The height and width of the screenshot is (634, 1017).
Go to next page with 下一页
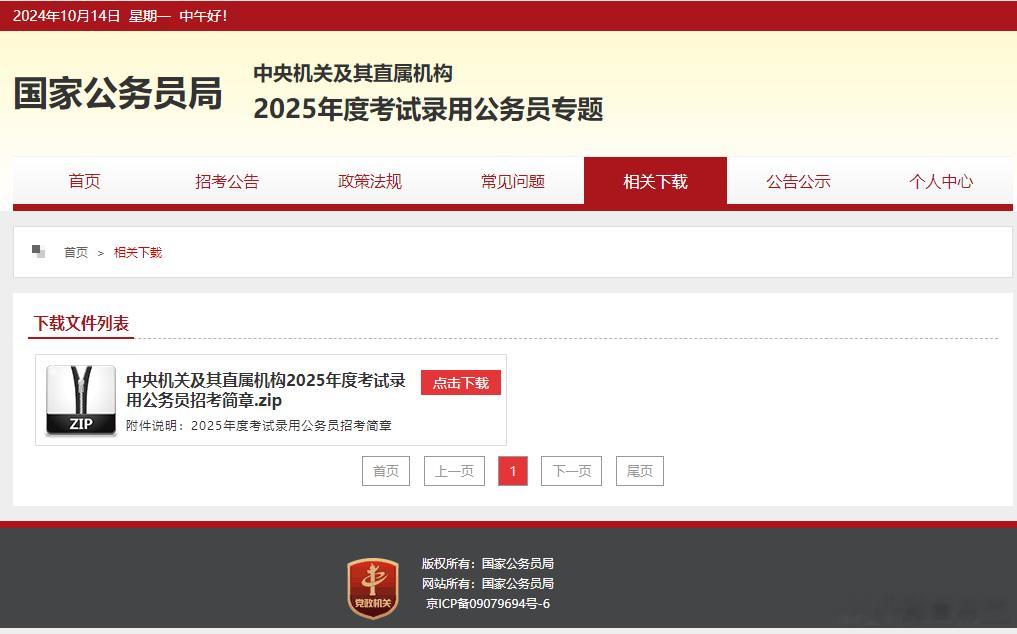point(571,471)
